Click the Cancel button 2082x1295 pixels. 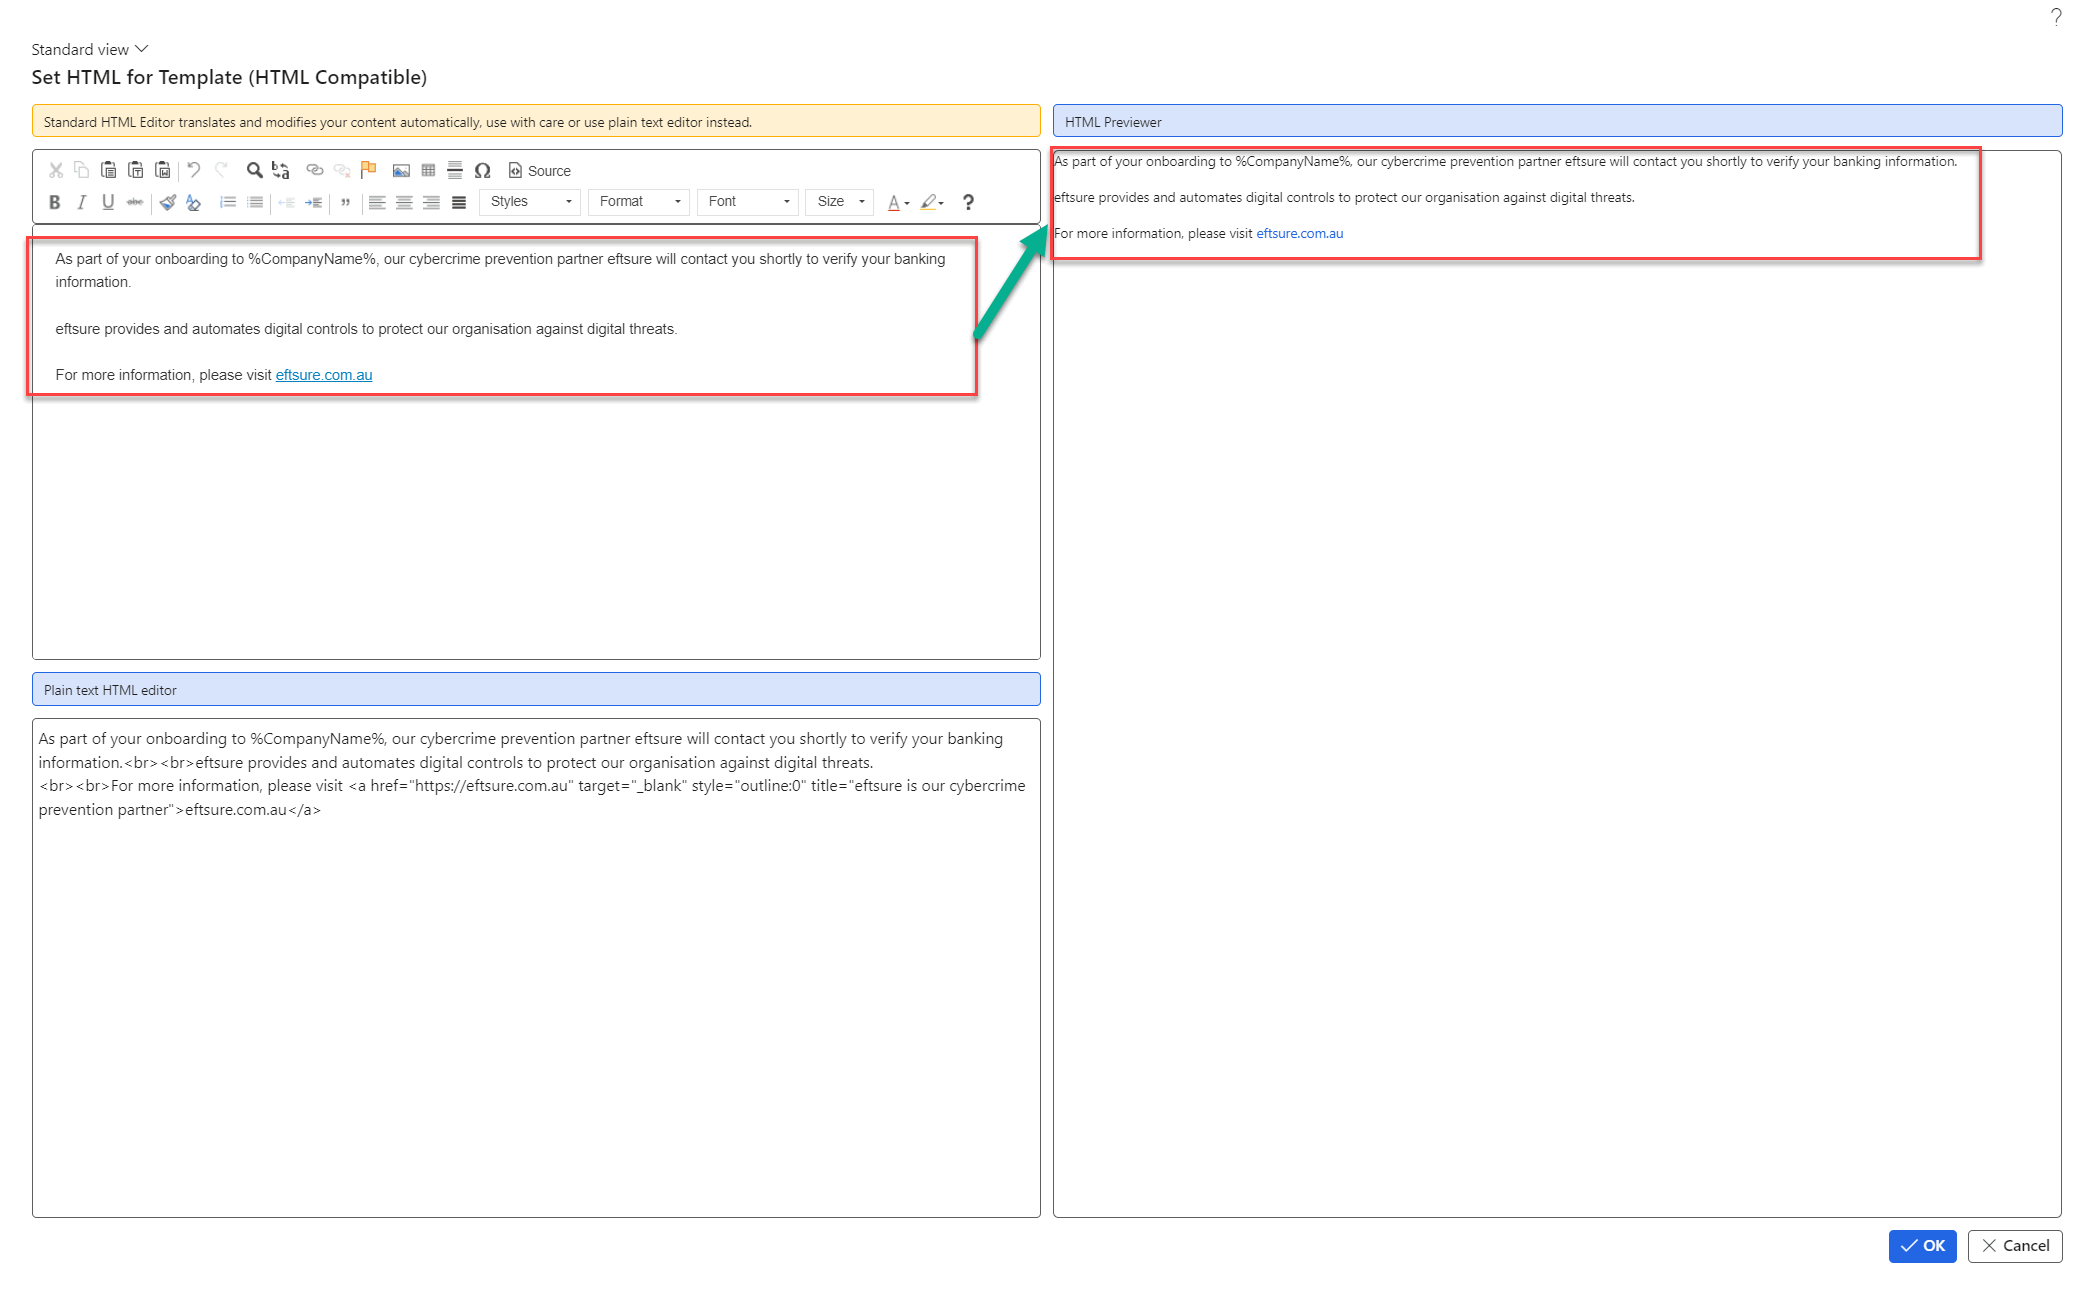point(2015,1246)
